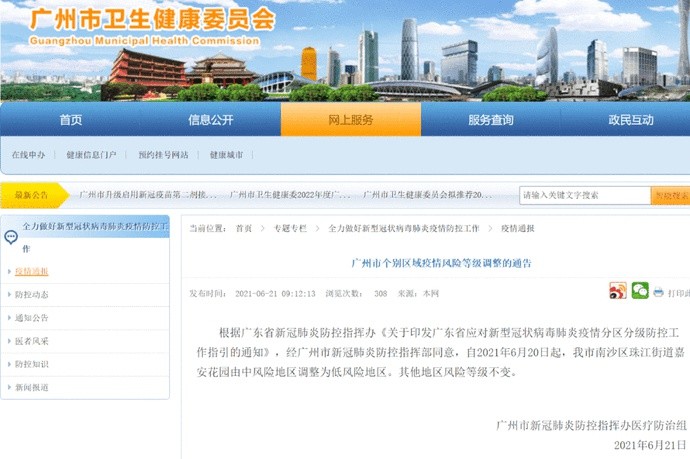Go to 专题专栏 in the breadcrumb
The width and height of the screenshot is (690, 459).
(290, 228)
